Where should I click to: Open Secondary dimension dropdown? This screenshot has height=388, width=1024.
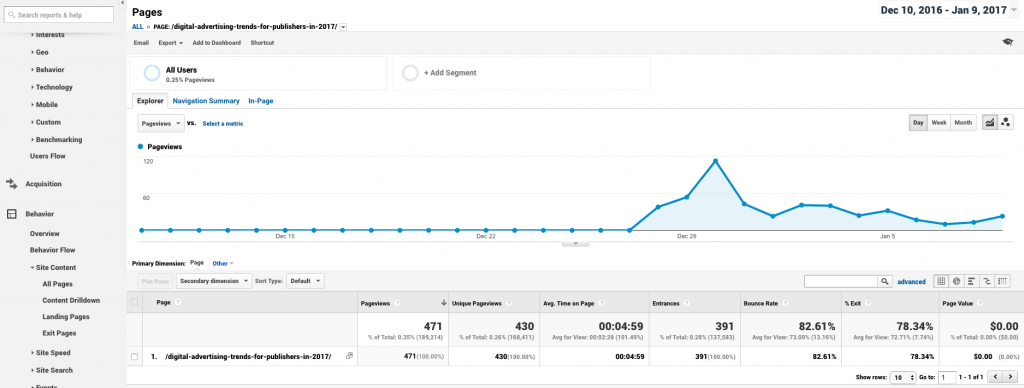tap(214, 281)
